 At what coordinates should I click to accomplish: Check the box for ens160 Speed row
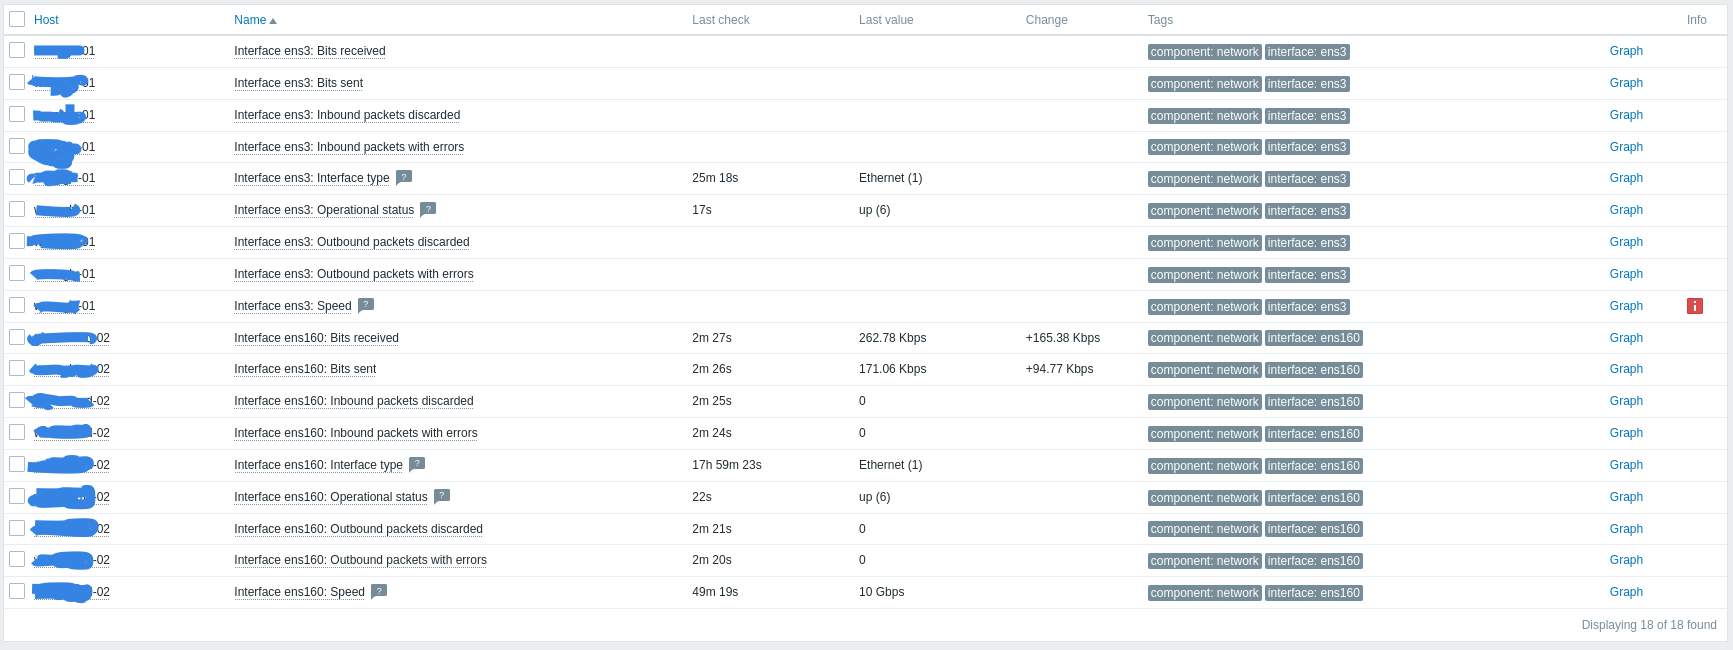pos(17,591)
